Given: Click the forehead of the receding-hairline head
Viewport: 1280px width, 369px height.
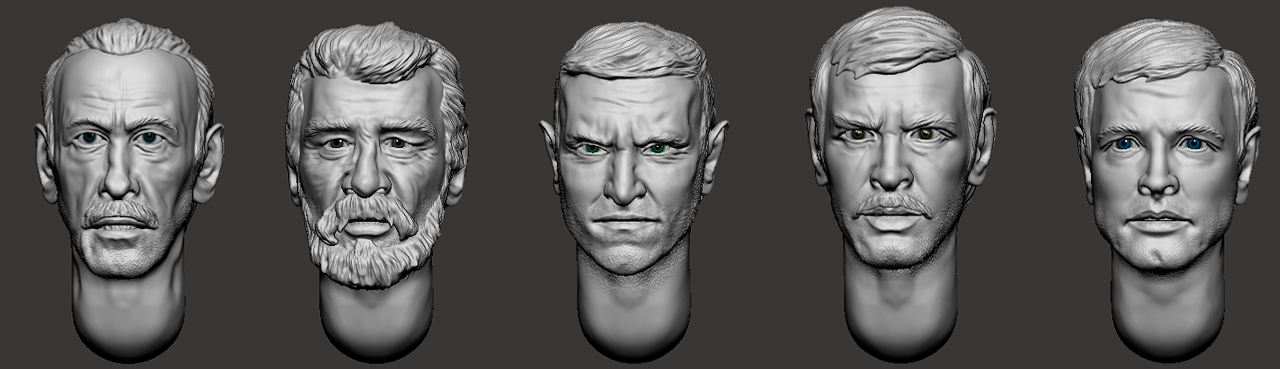Looking at the screenshot, I should 128,90.
